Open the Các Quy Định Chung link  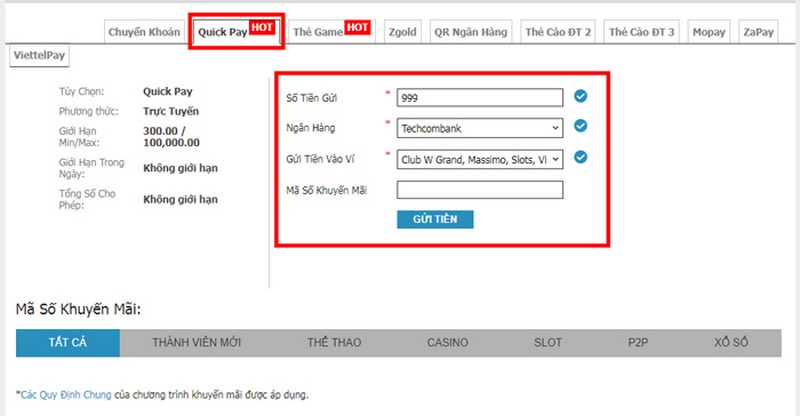(x=66, y=395)
